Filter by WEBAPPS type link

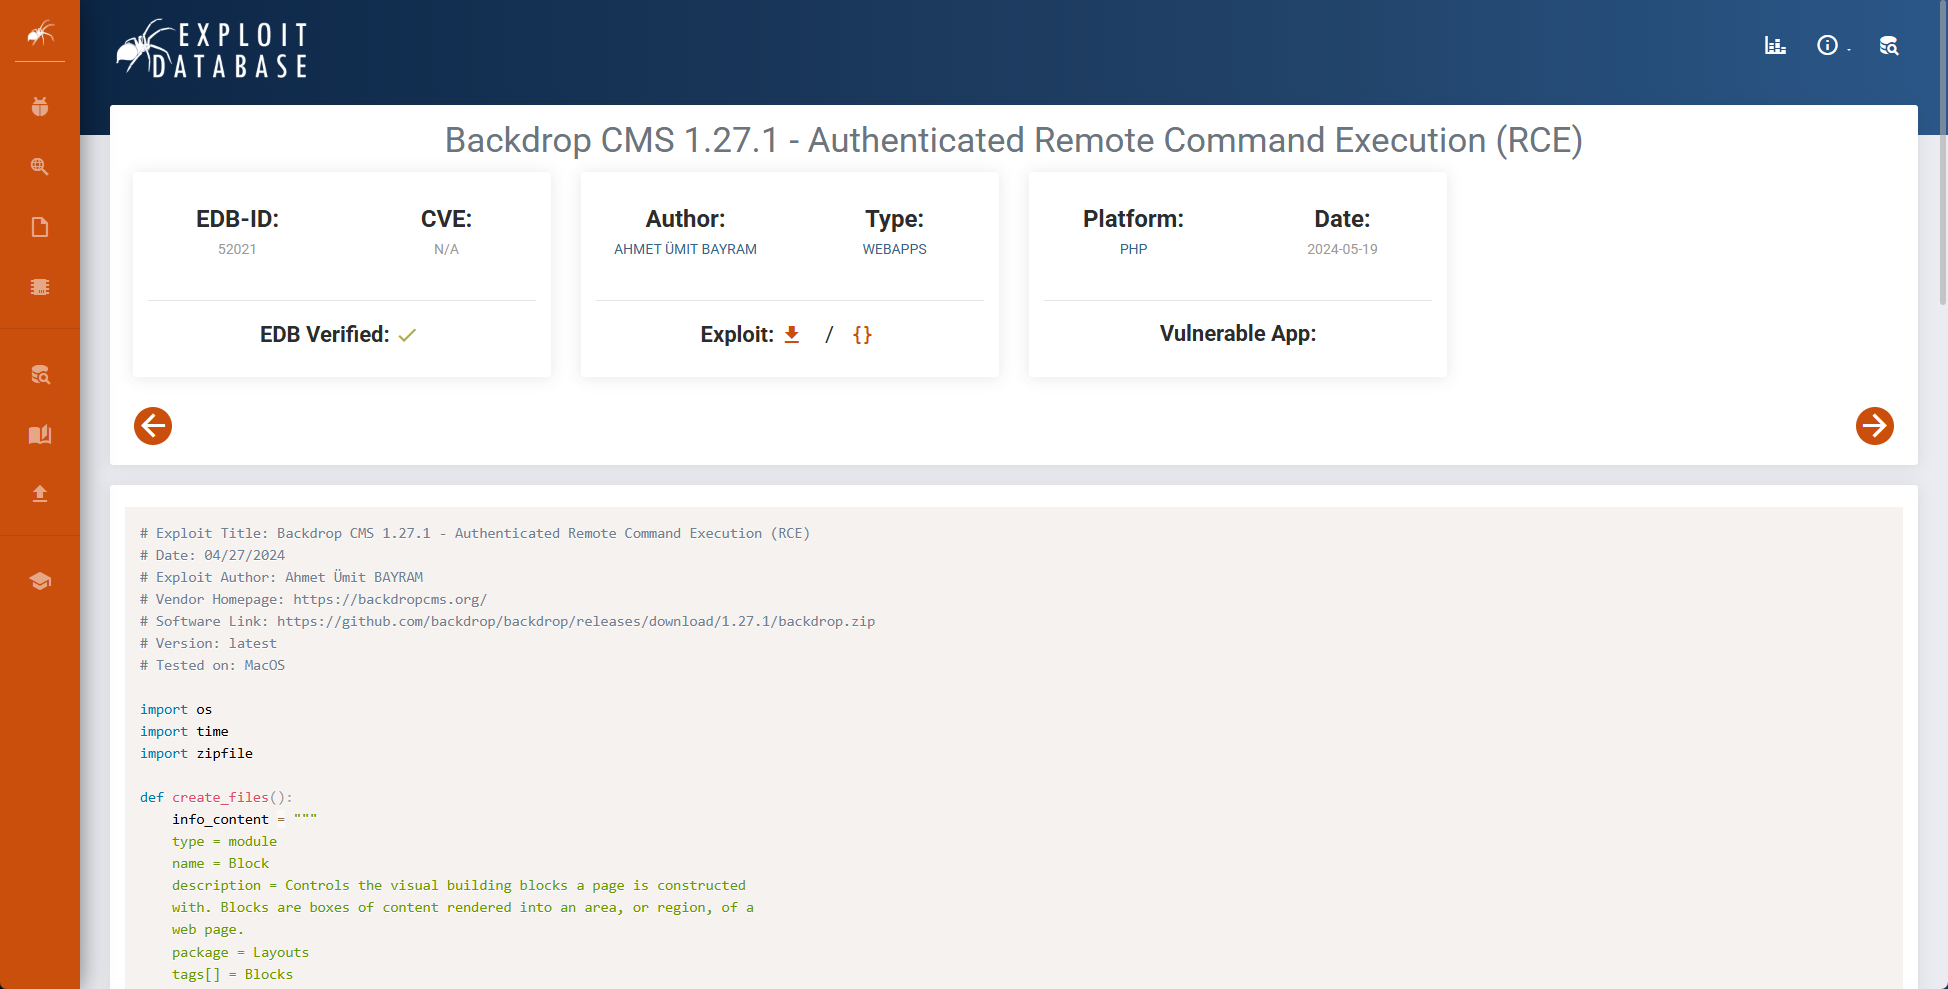[x=895, y=249]
